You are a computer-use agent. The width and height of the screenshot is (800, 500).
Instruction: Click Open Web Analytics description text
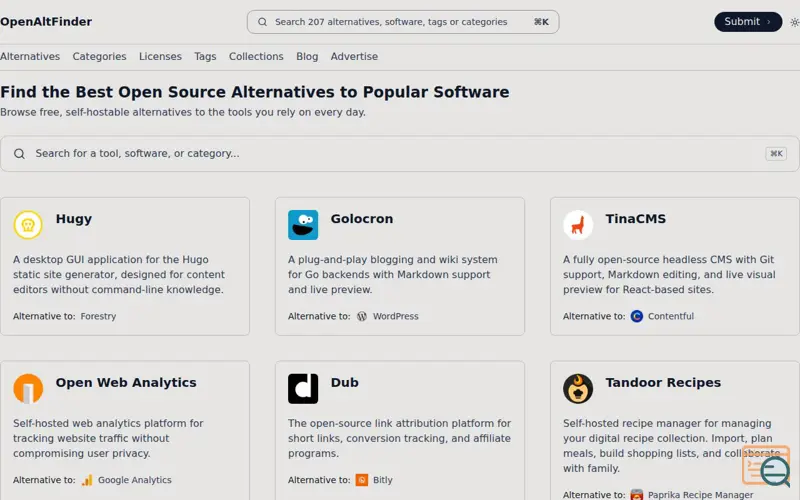108,438
